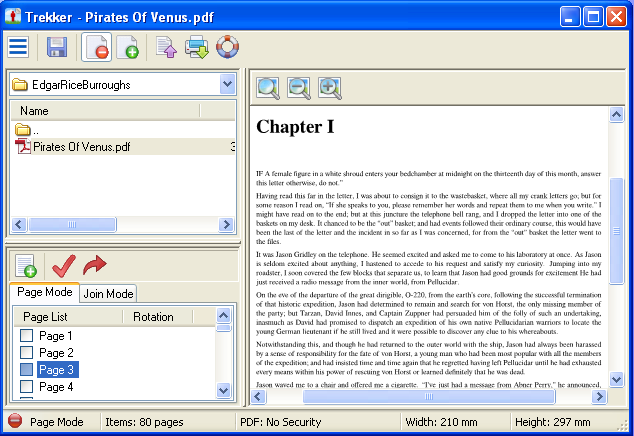Image resolution: width=634 pixels, height=436 pixels.
Task: Click the PDF icon beside Pirates Of Venus
Action: 23,146
